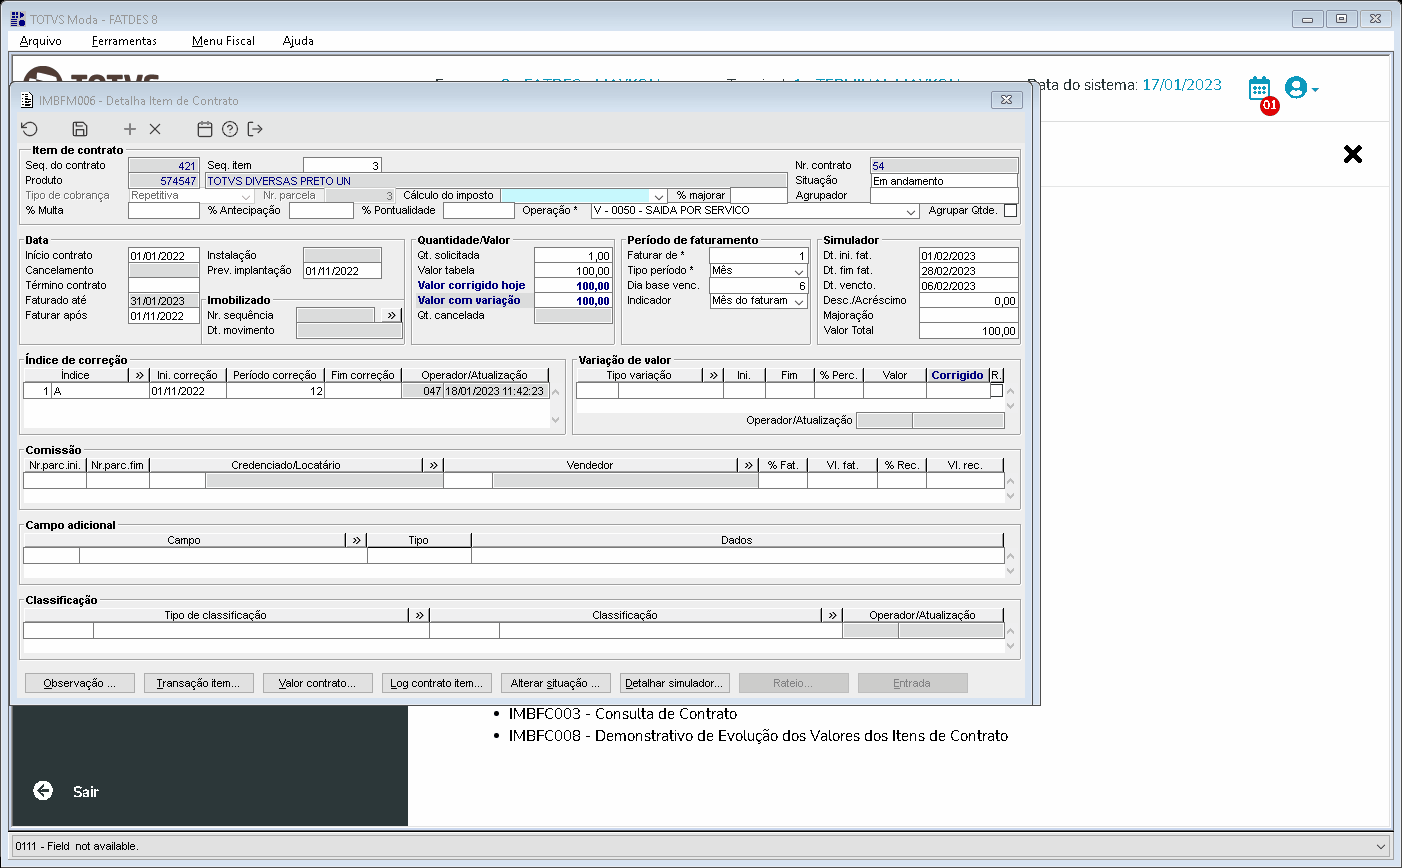This screenshot has width=1402, height=868.
Task: Exit the form using the exit arrow icon
Action: (255, 129)
